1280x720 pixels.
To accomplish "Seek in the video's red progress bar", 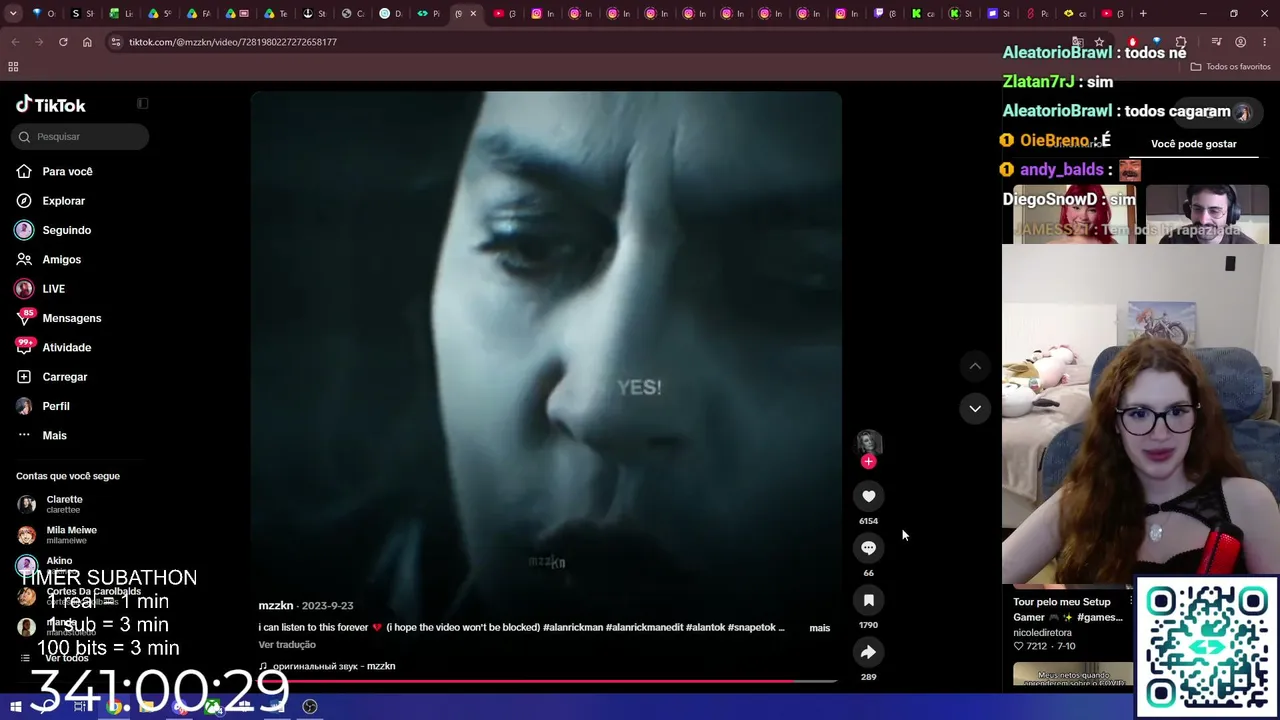I will (546, 681).
